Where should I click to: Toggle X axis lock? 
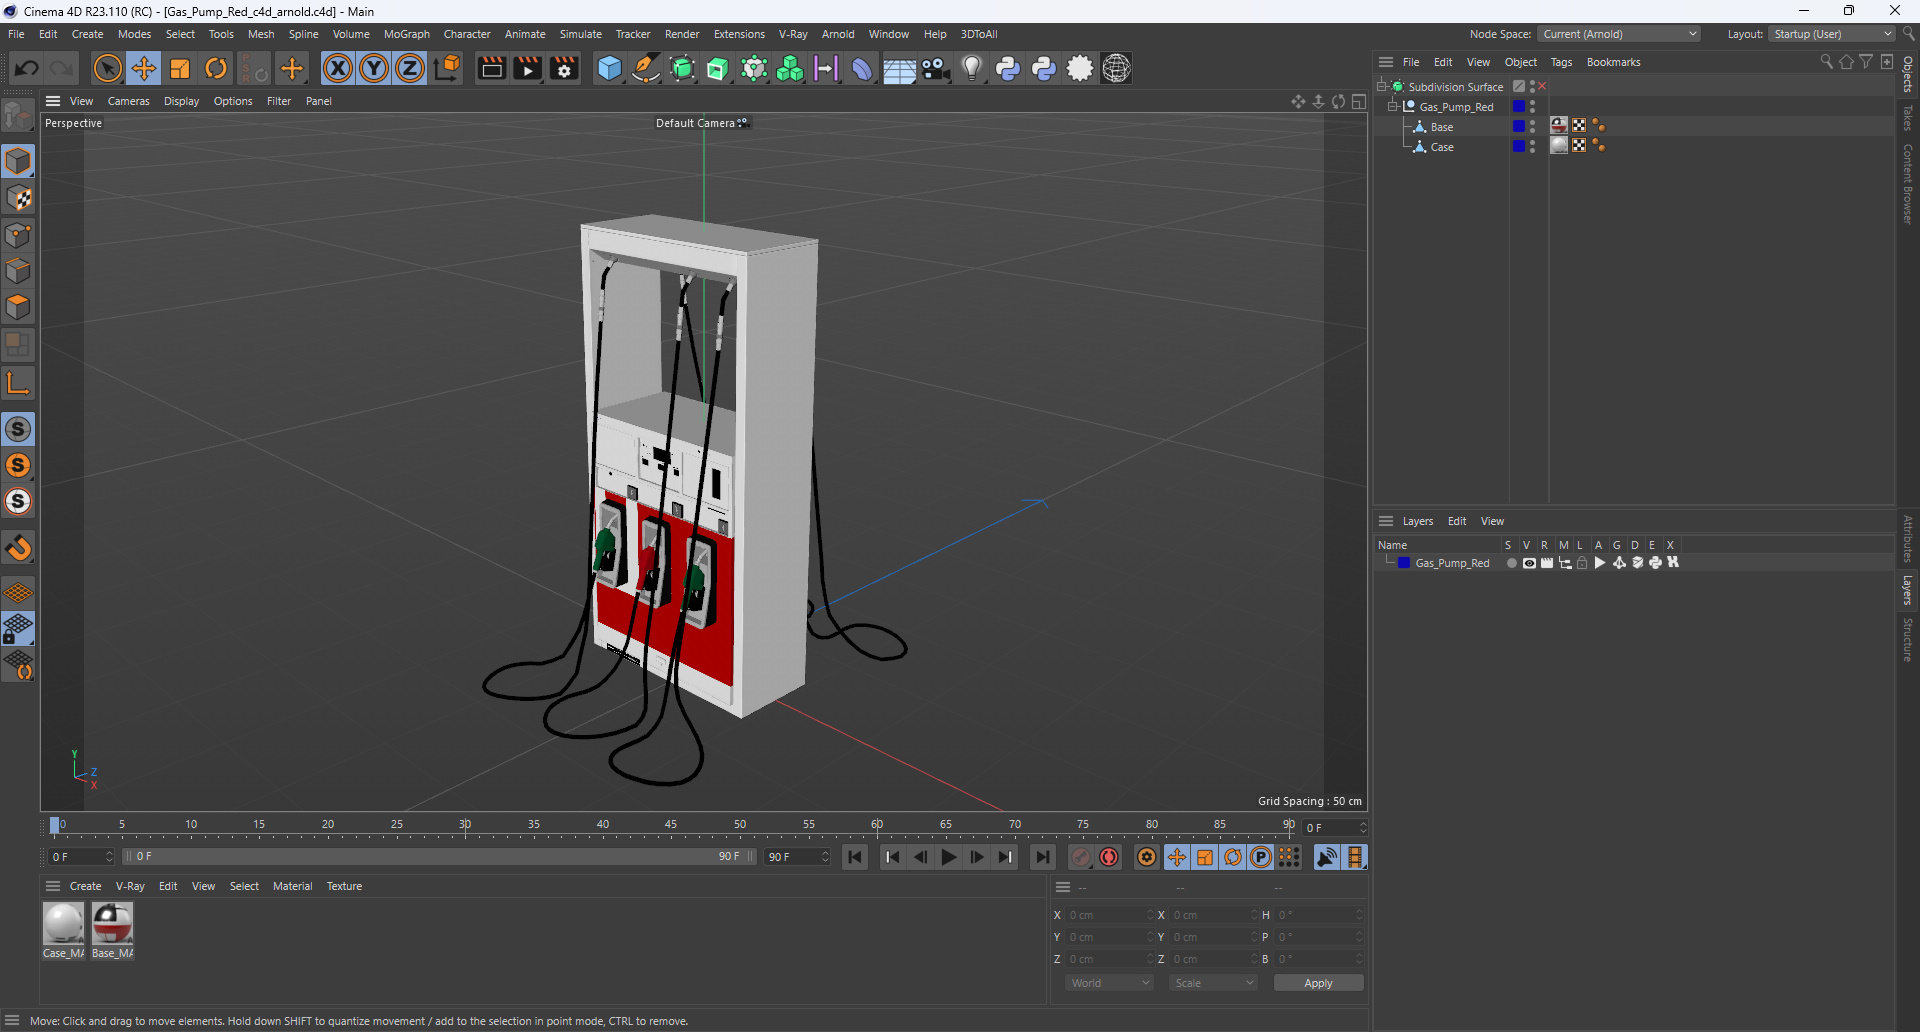pyautogui.click(x=338, y=68)
